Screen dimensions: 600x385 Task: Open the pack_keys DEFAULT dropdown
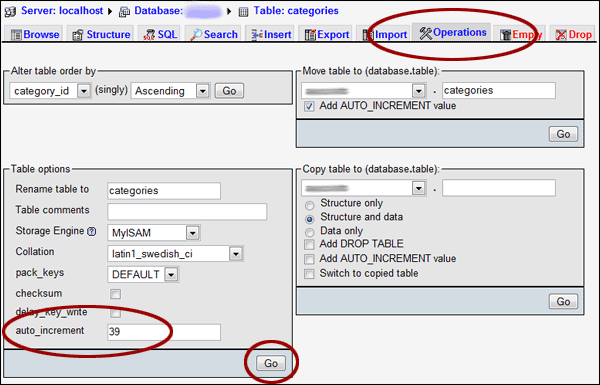(x=143, y=274)
